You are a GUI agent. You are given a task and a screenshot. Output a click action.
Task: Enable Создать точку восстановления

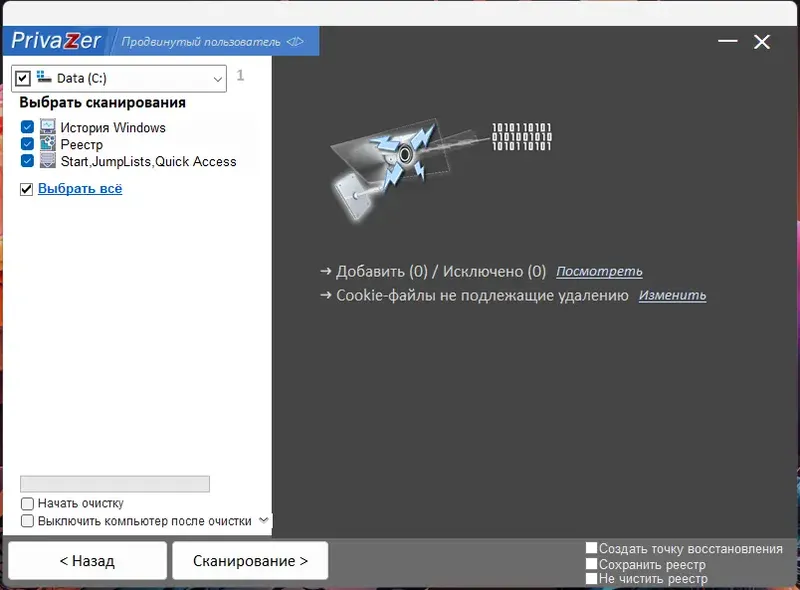pyautogui.click(x=591, y=548)
